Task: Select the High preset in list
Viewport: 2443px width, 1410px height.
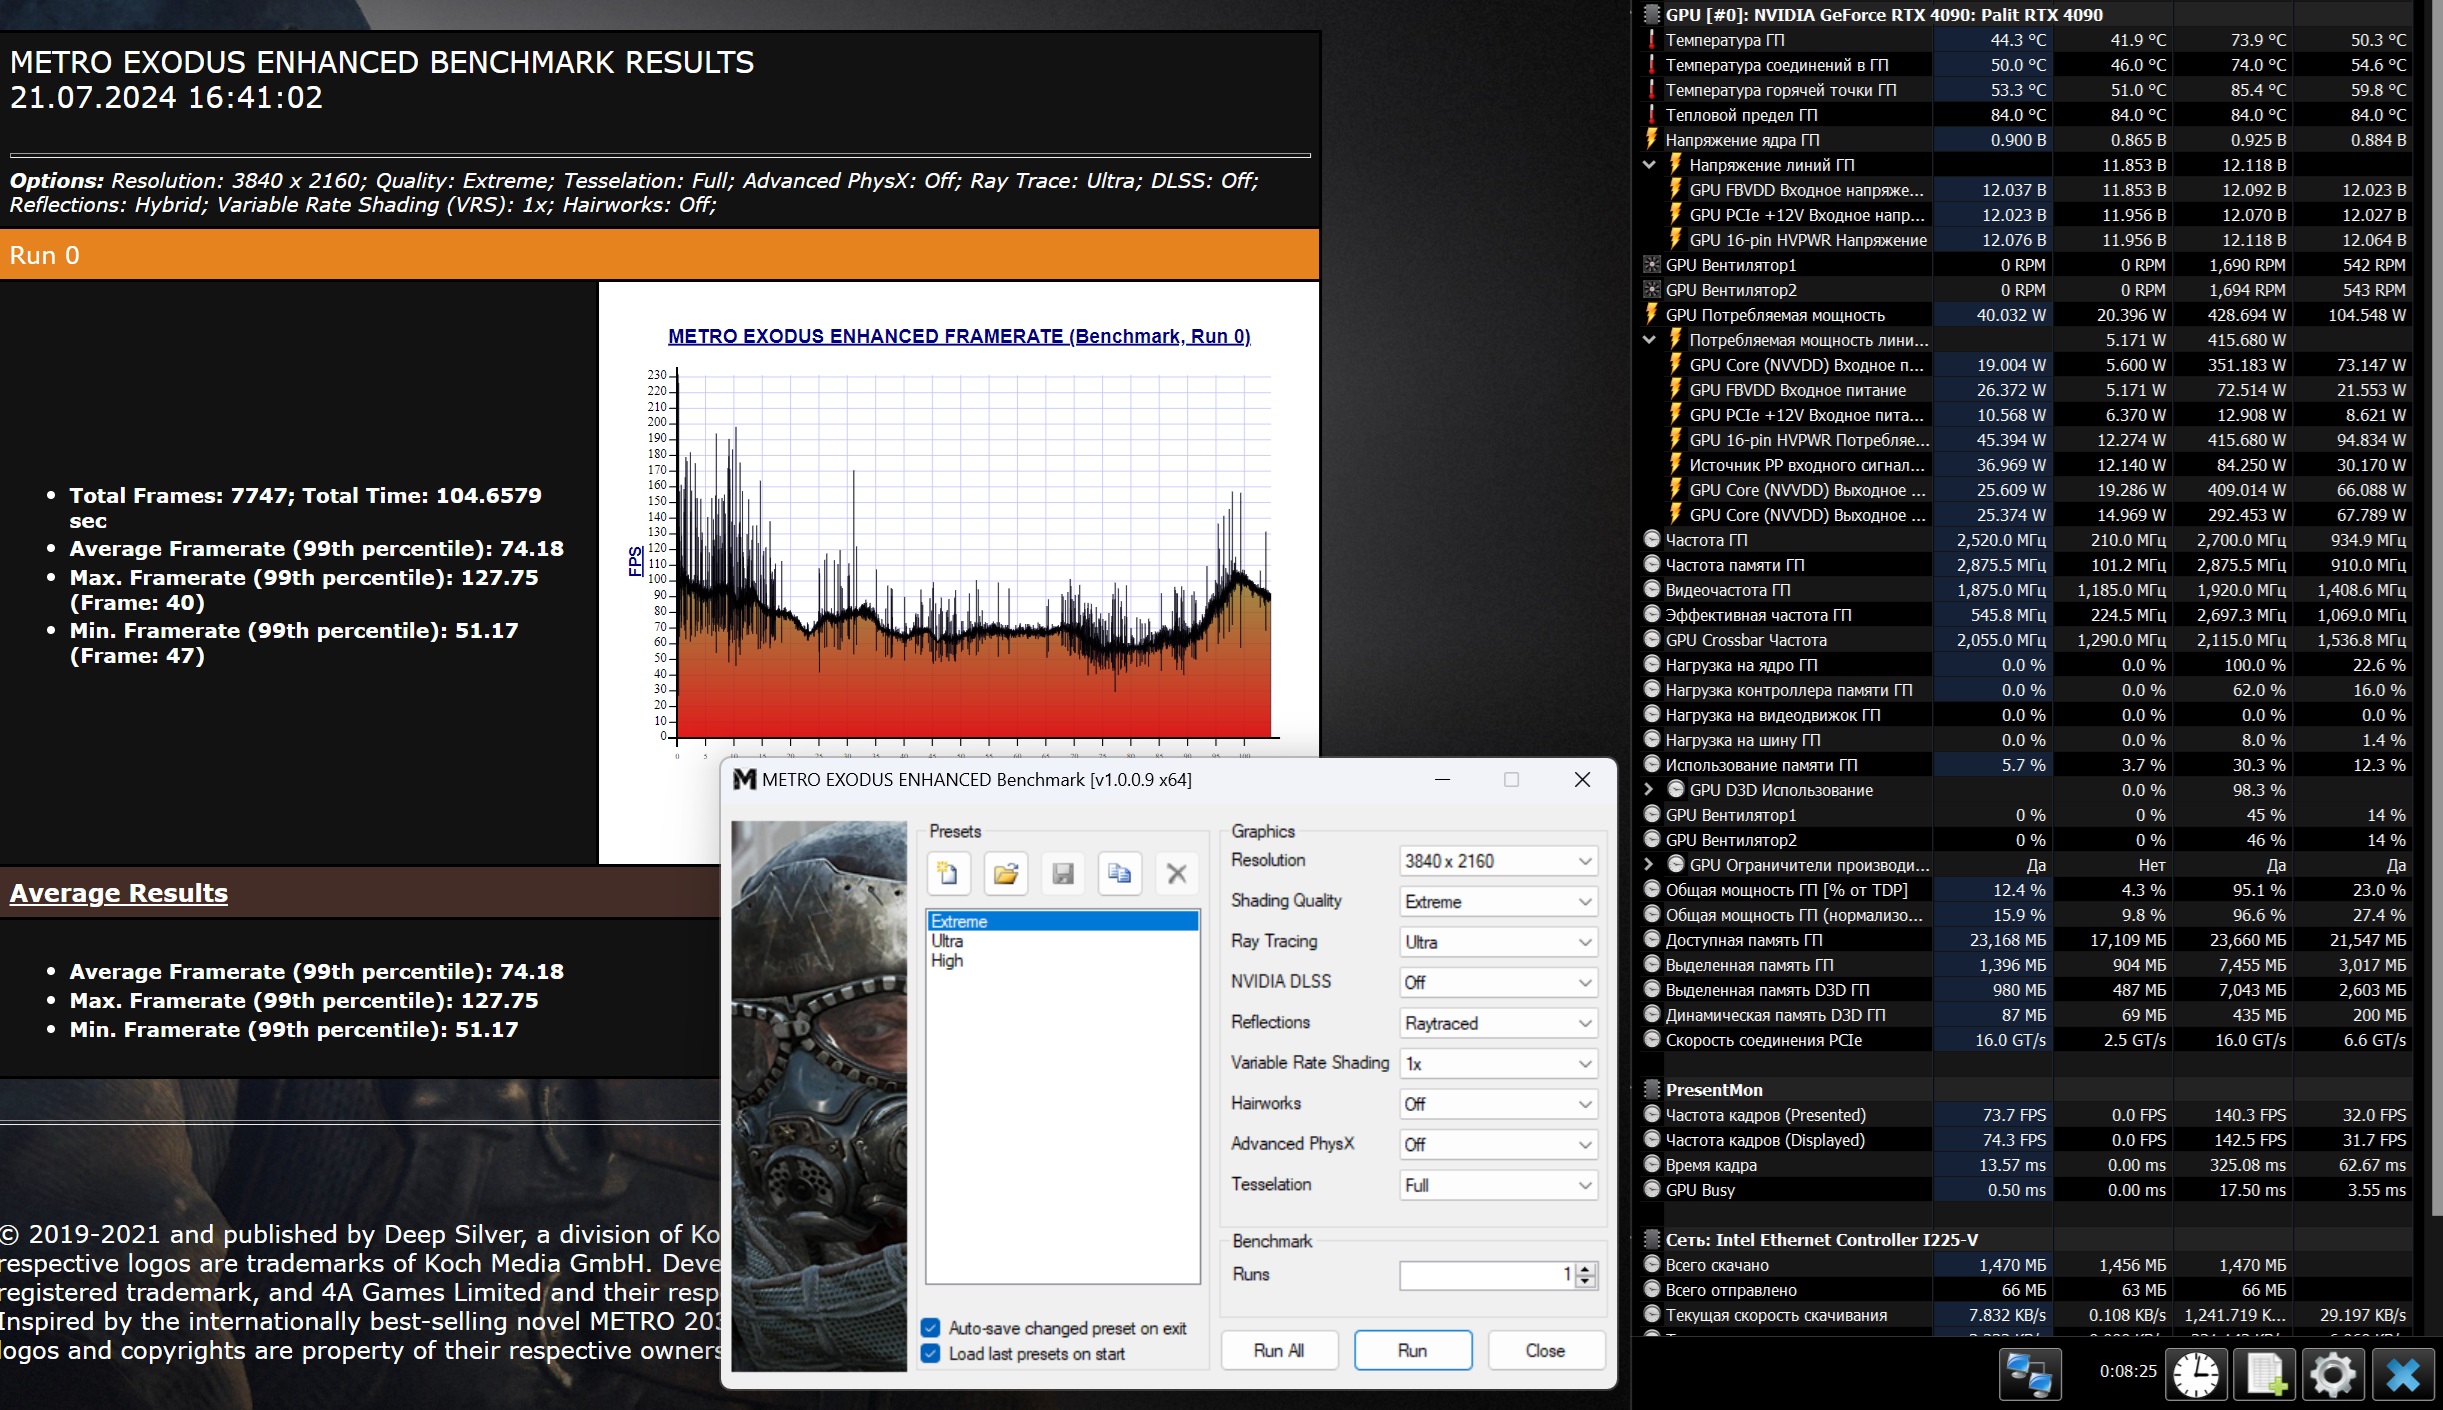Action: 947,961
